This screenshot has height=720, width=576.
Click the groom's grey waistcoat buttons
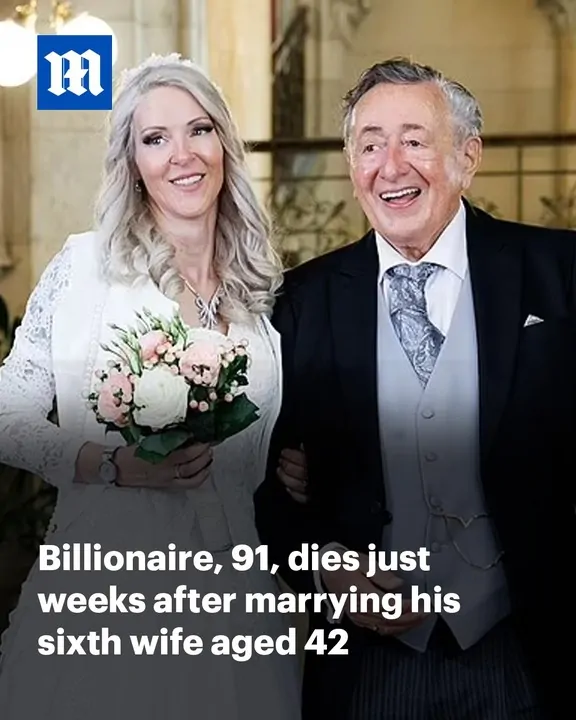tap(429, 459)
